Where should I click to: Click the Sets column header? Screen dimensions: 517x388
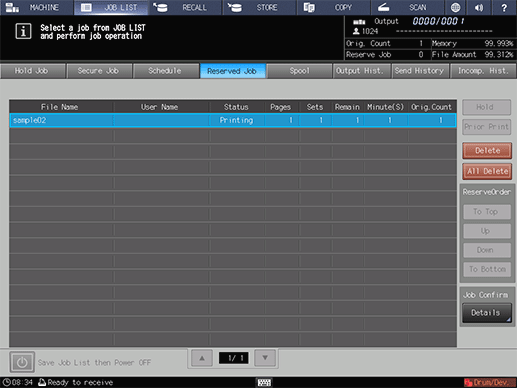tap(315, 107)
